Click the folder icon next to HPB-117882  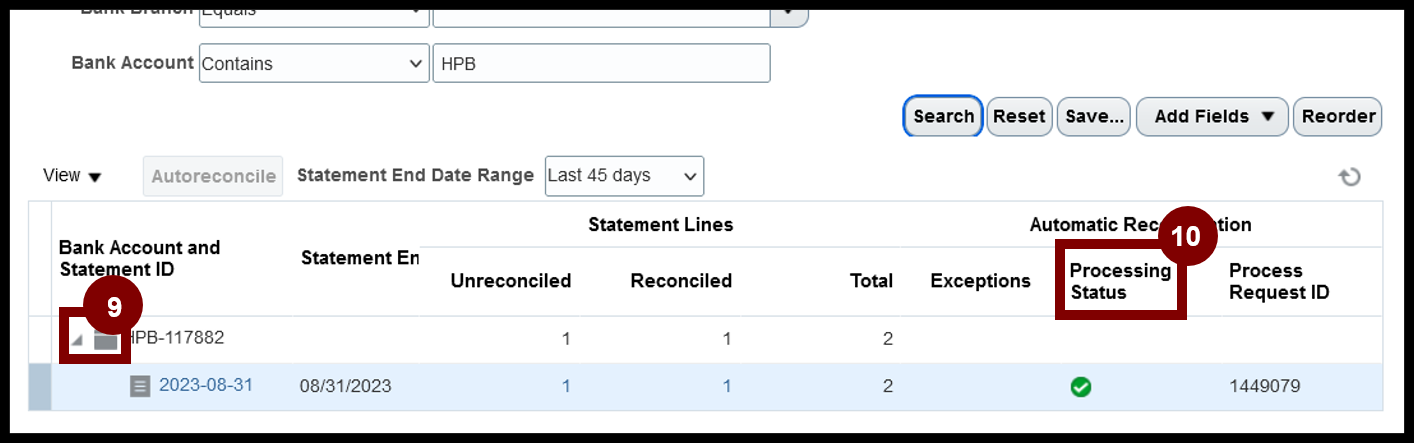tap(106, 339)
